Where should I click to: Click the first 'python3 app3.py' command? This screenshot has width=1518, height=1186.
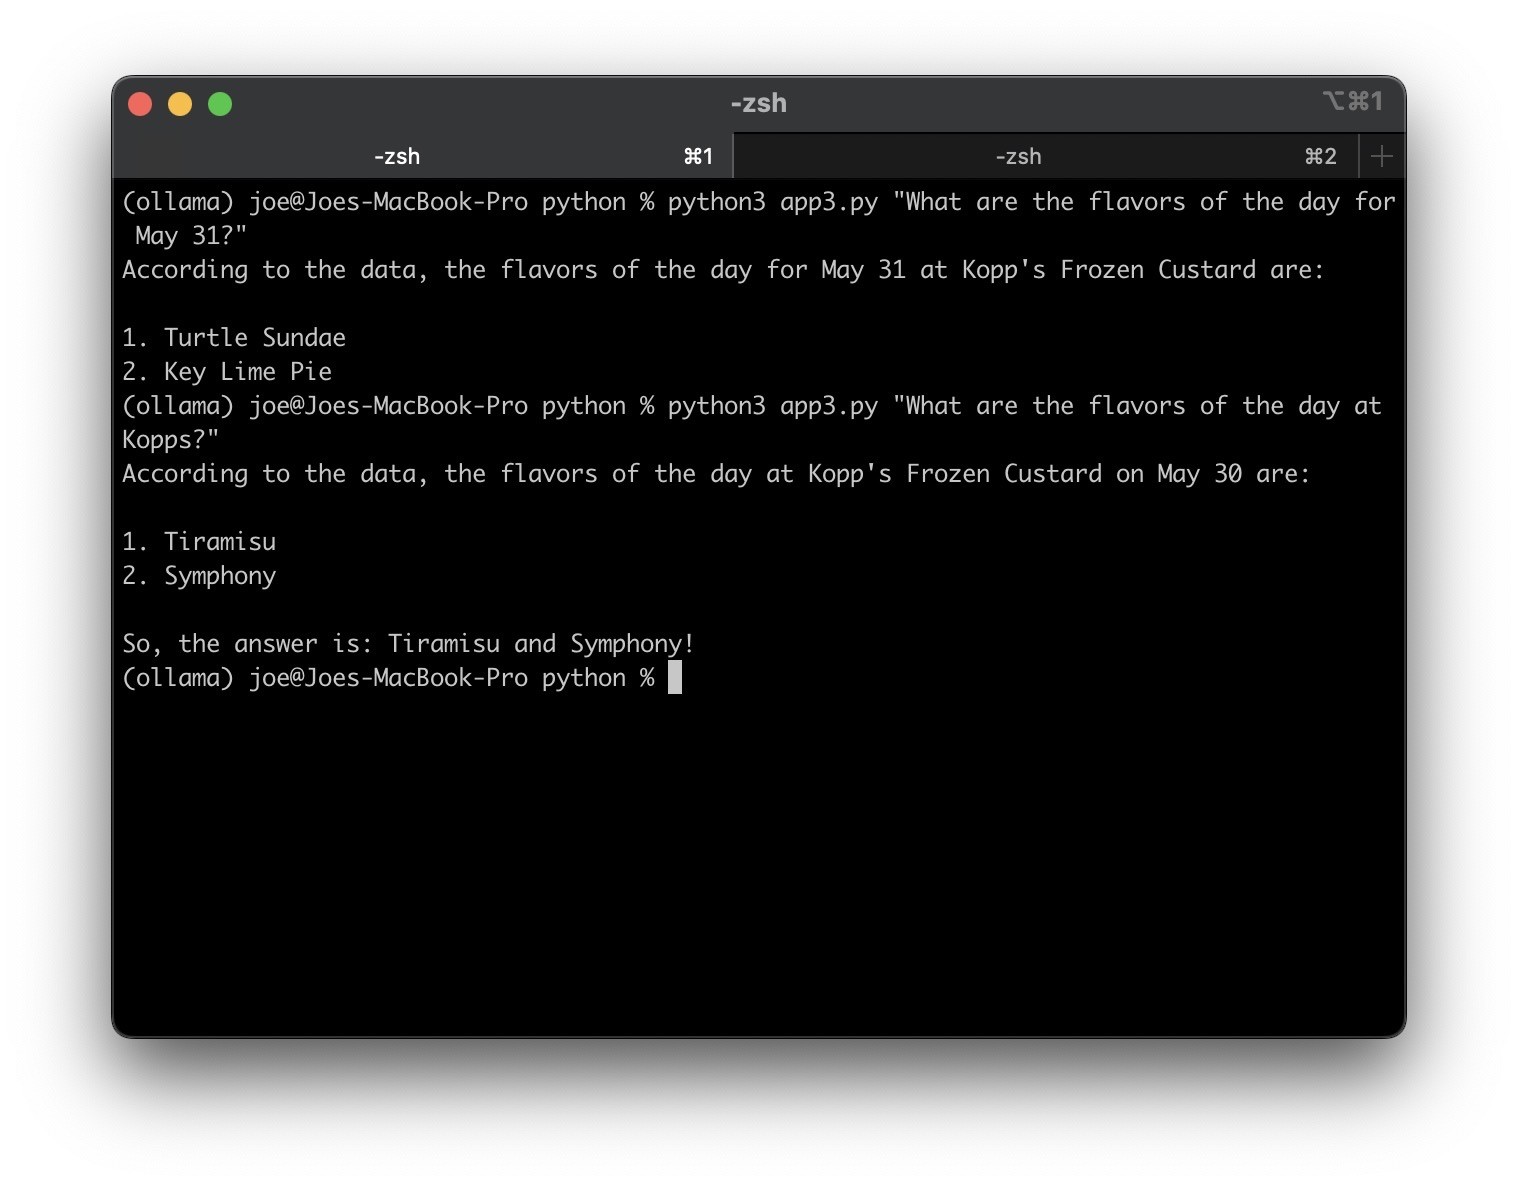coord(773,202)
